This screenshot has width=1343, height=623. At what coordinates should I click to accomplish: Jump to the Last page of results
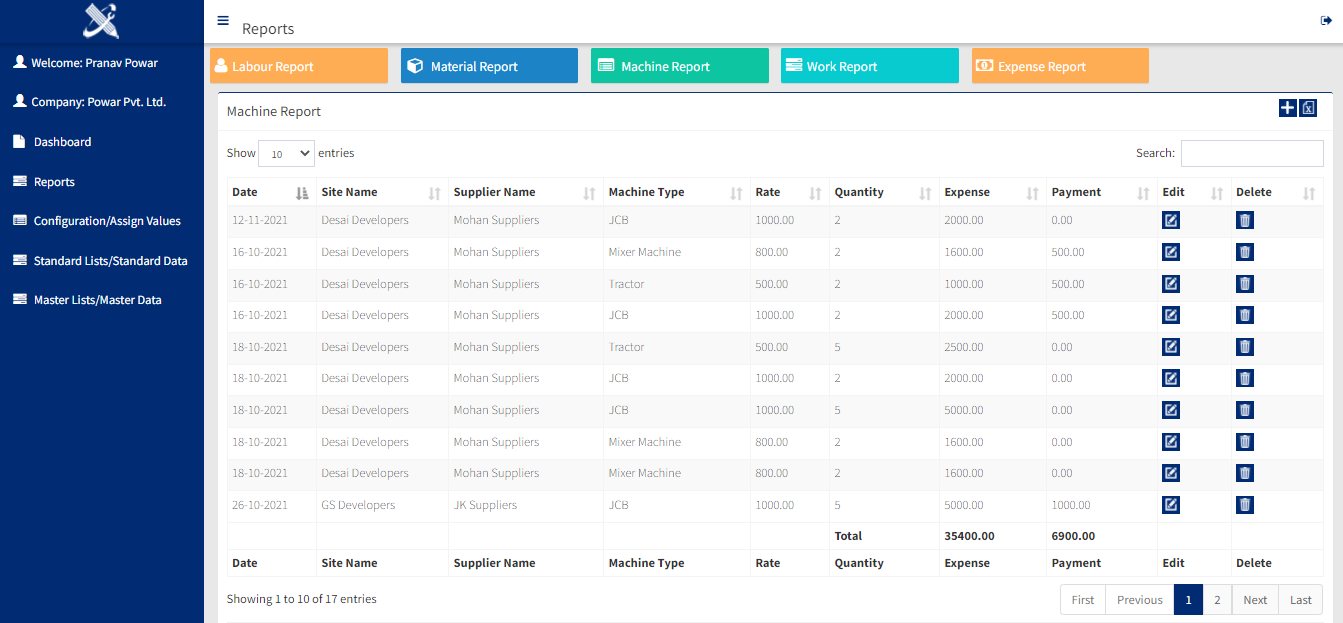pos(1301,600)
